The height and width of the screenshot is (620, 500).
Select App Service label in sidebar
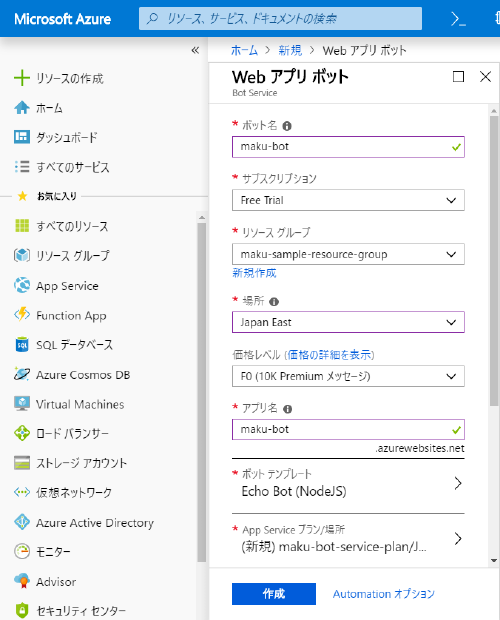(67, 286)
